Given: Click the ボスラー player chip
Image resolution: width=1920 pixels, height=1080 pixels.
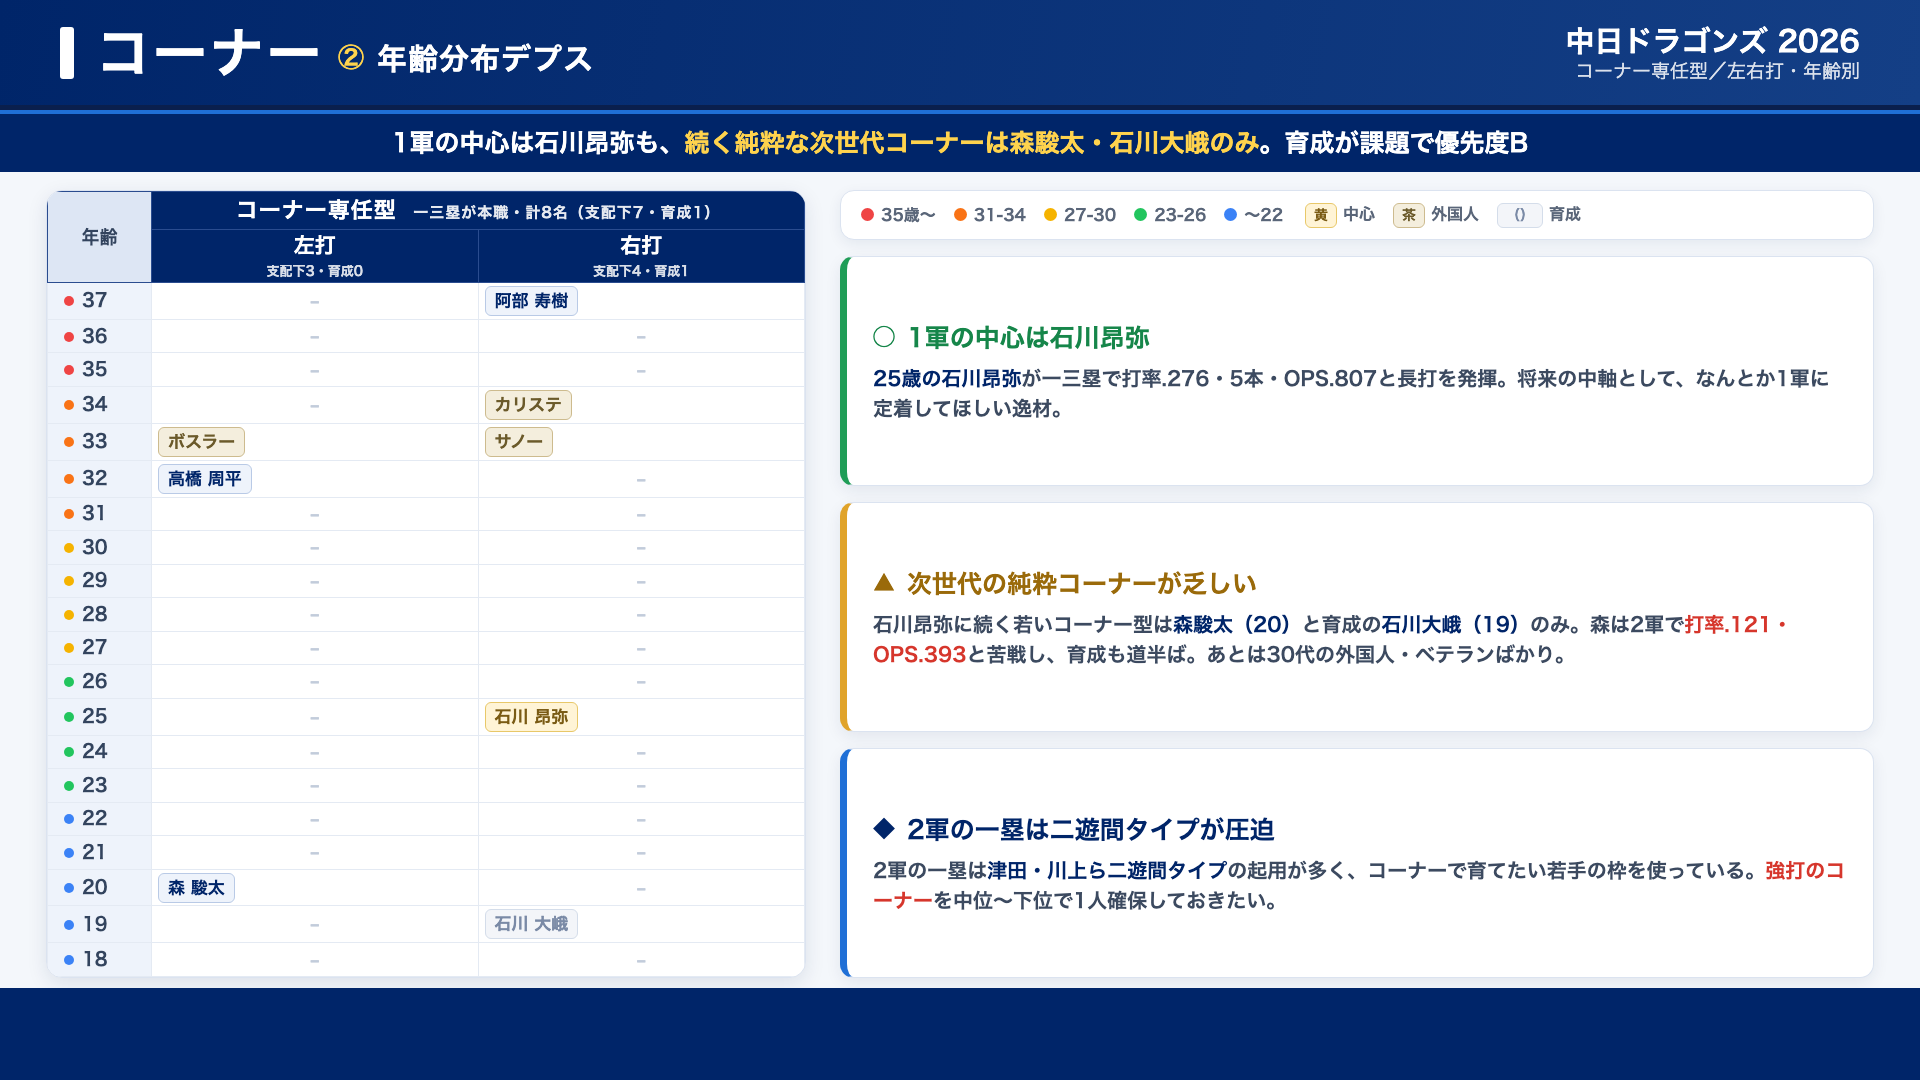Looking at the screenshot, I should pyautogui.click(x=201, y=442).
